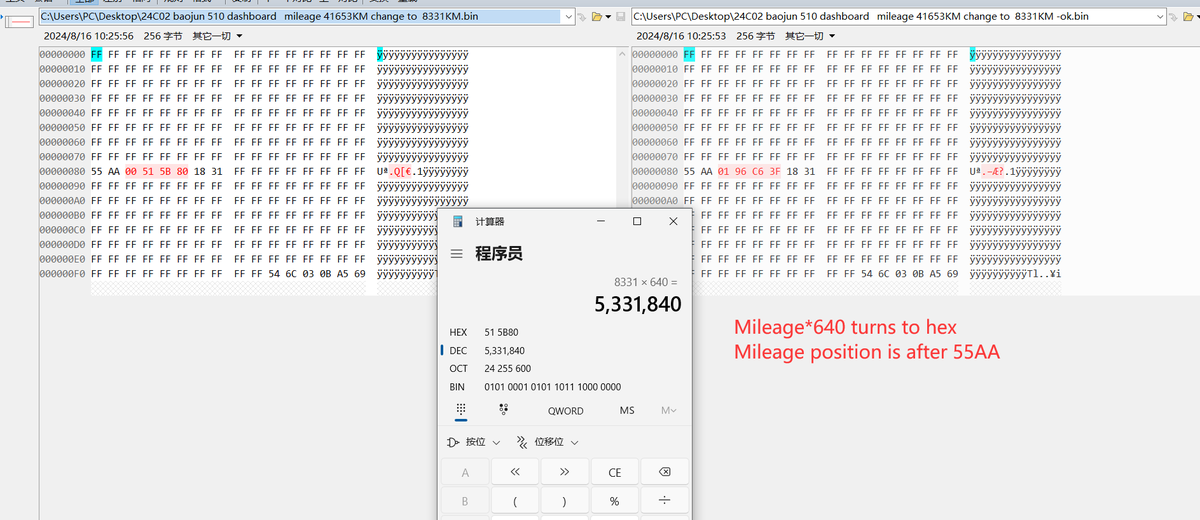Click the open folder icon for left file
The height and width of the screenshot is (520, 1200).
click(596, 17)
